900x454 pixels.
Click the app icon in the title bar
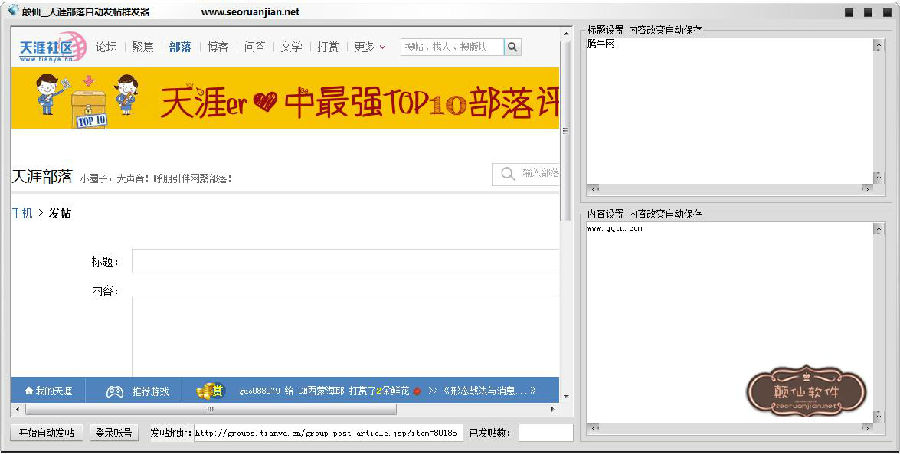pos(11,12)
